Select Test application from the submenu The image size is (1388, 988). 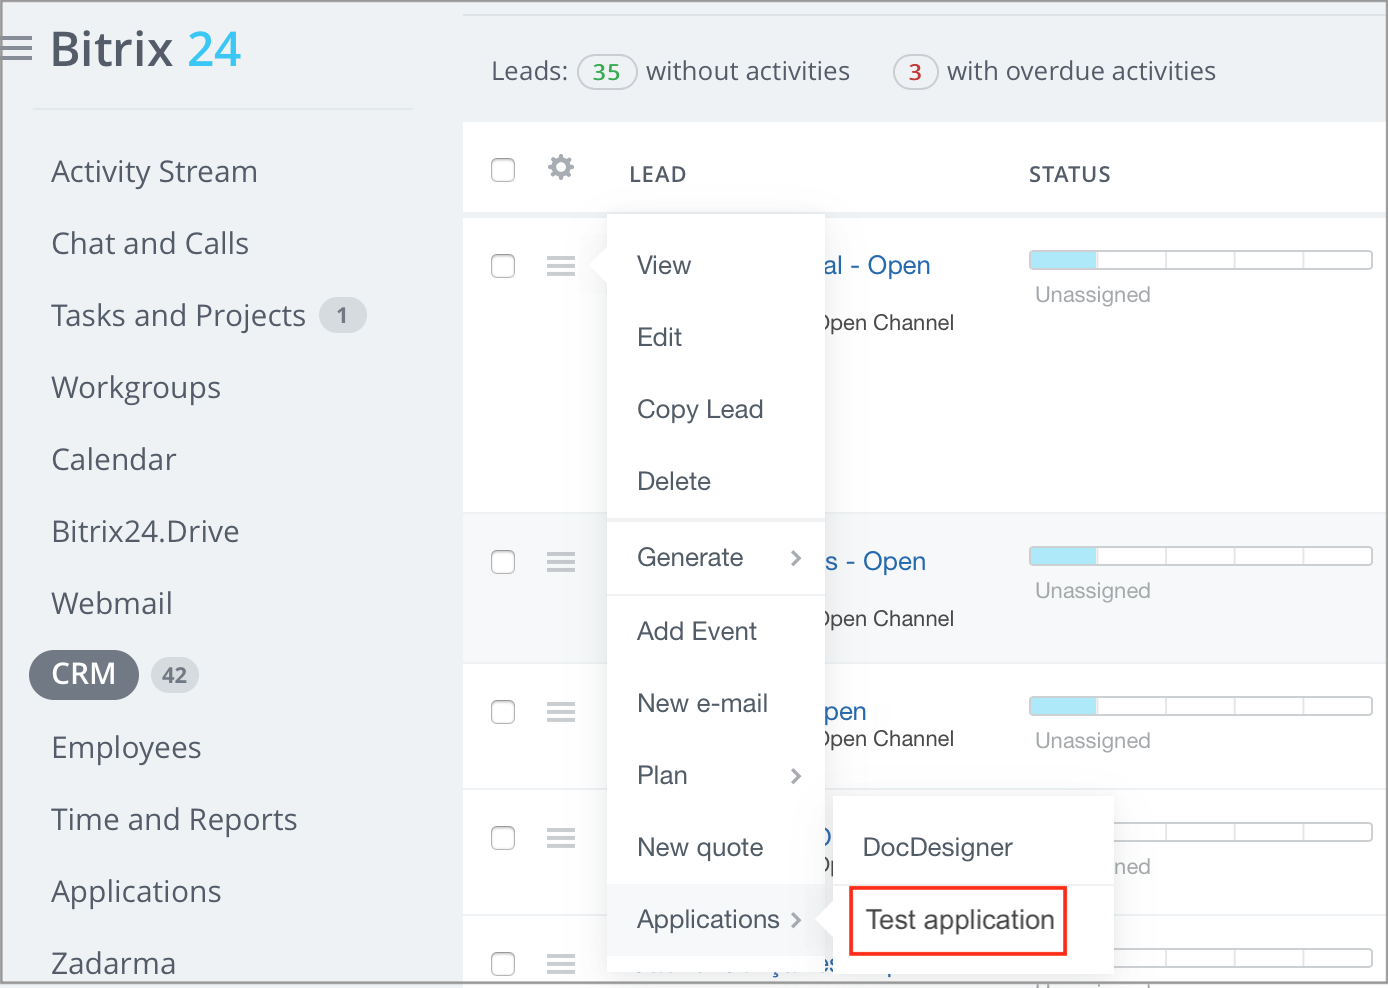(x=959, y=920)
